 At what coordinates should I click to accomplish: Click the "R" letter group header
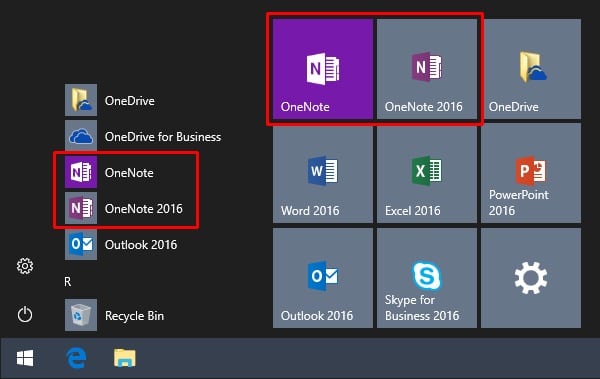tap(68, 282)
